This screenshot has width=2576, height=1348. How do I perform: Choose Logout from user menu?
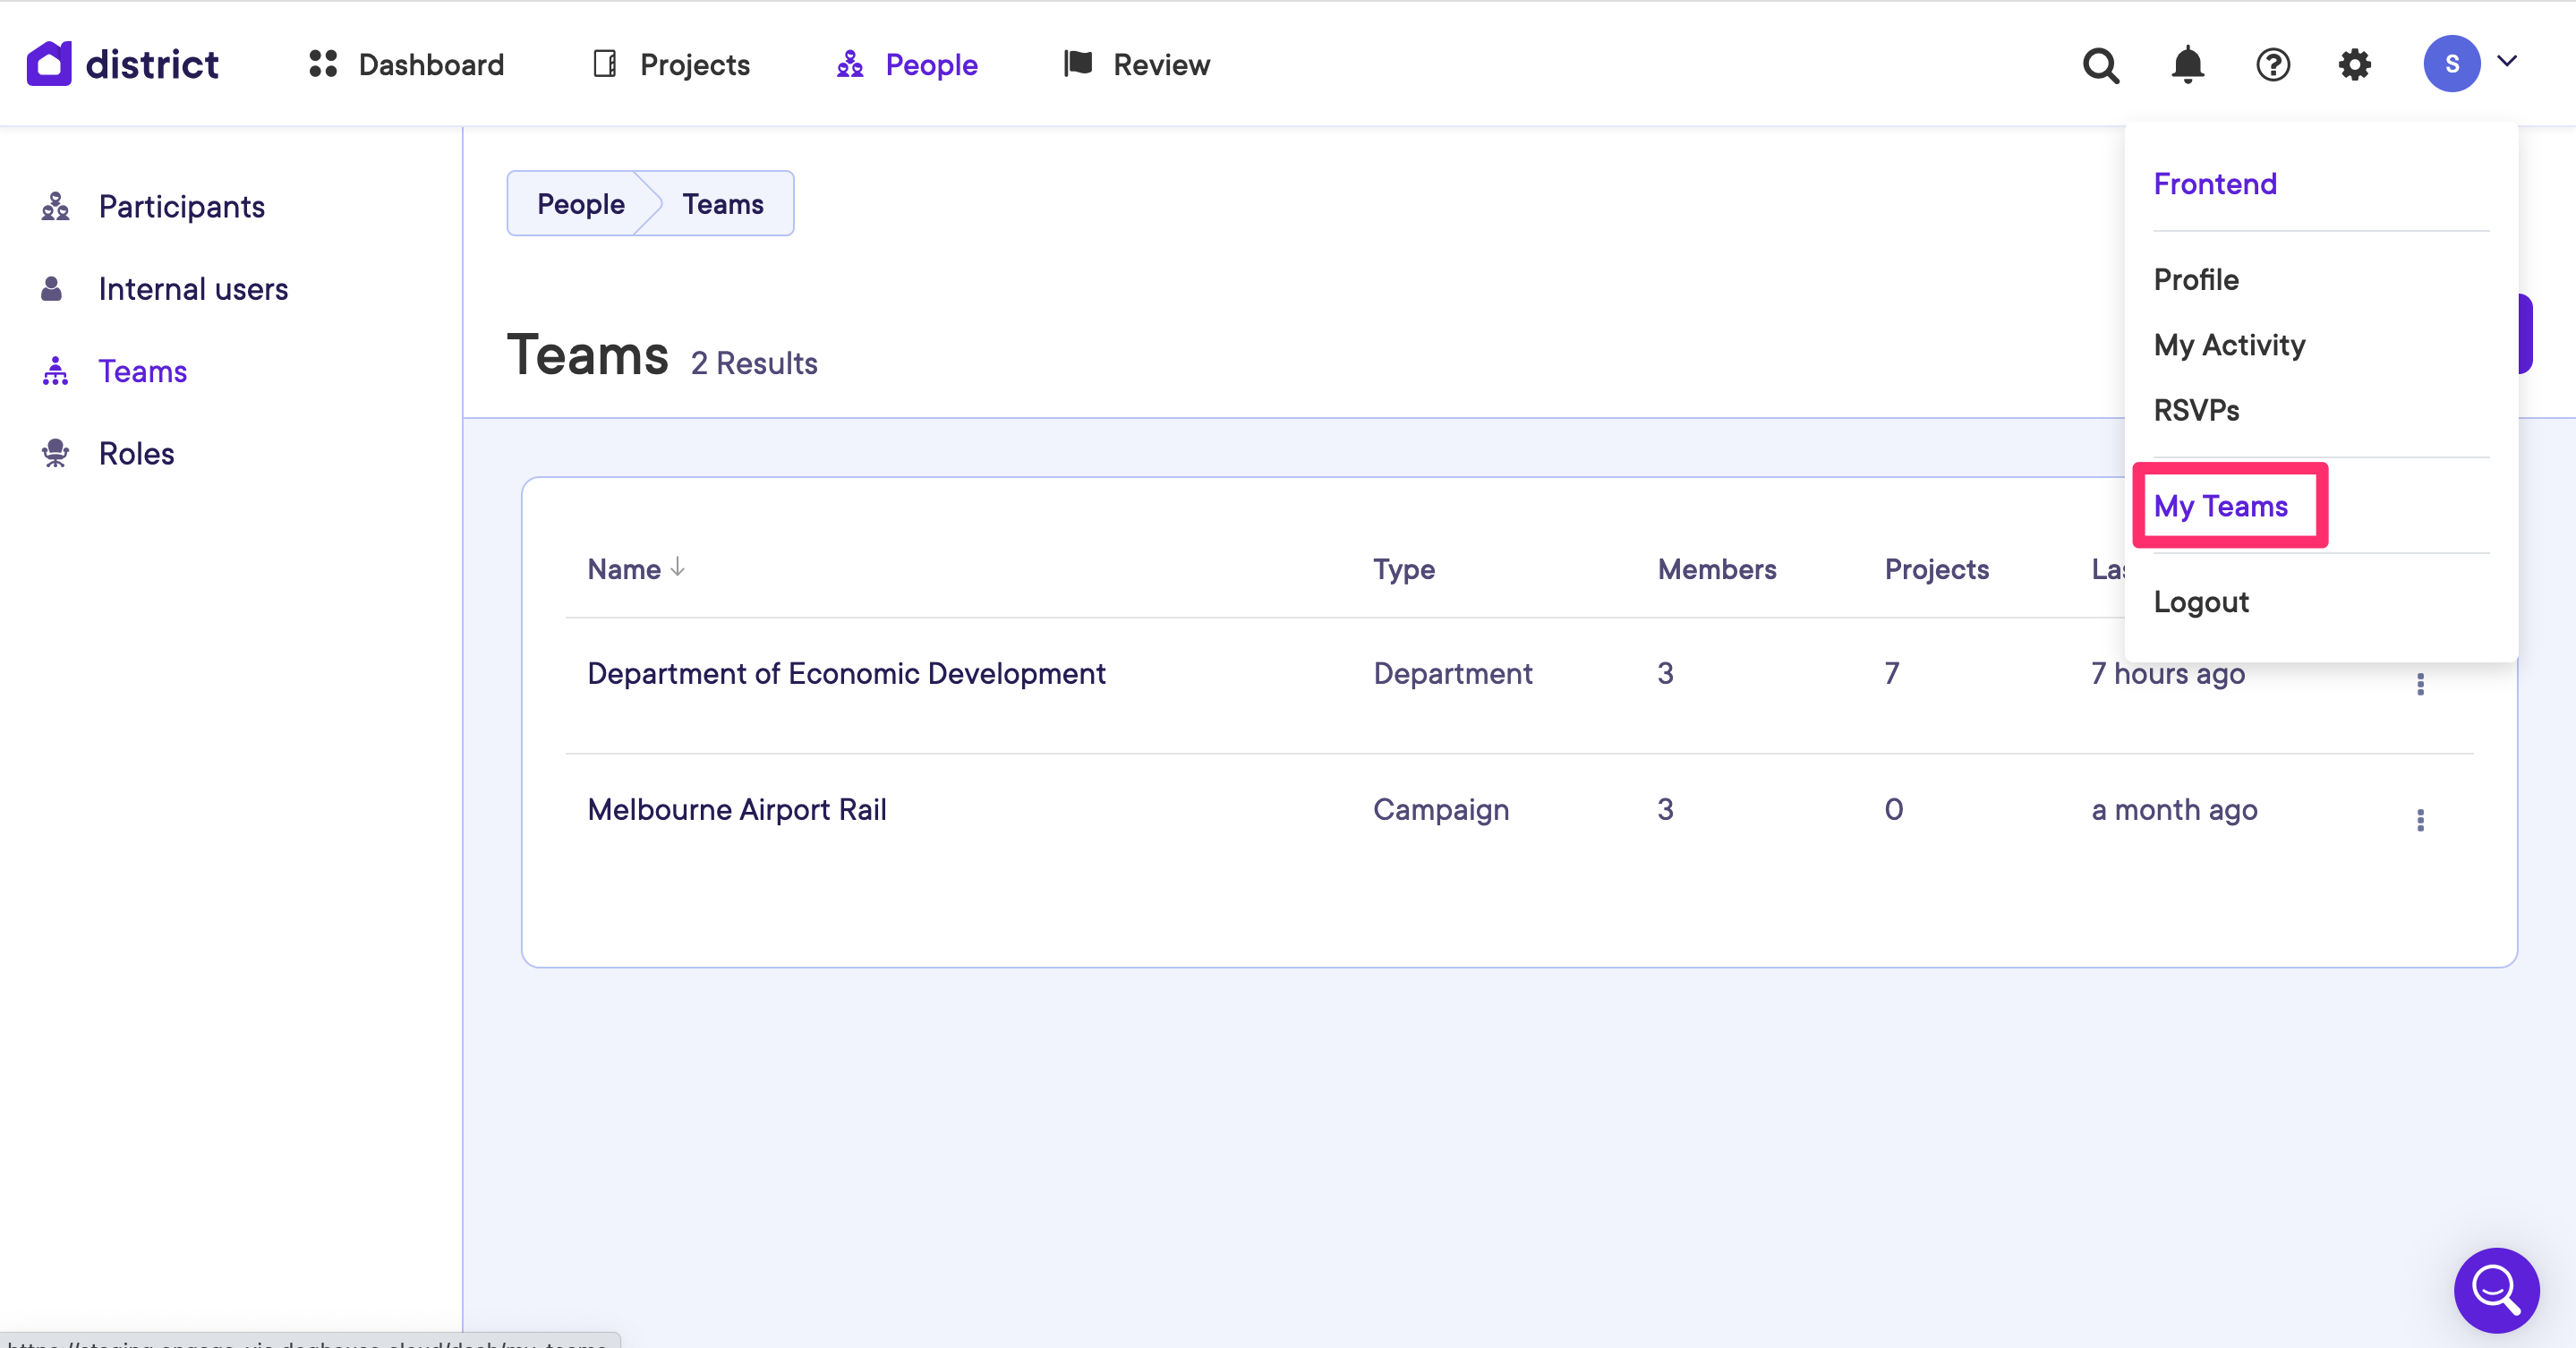(2200, 602)
